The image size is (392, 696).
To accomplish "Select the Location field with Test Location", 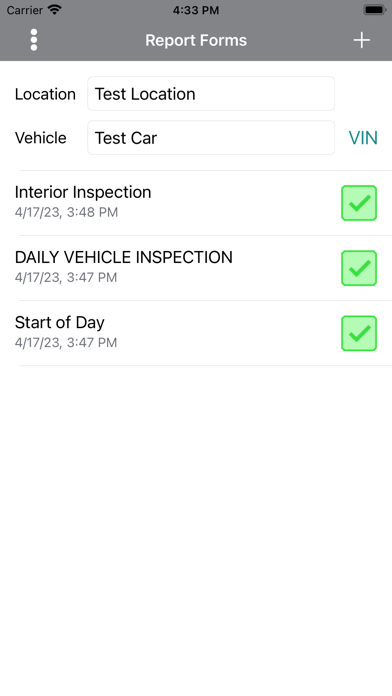I will (x=211, y=94).
